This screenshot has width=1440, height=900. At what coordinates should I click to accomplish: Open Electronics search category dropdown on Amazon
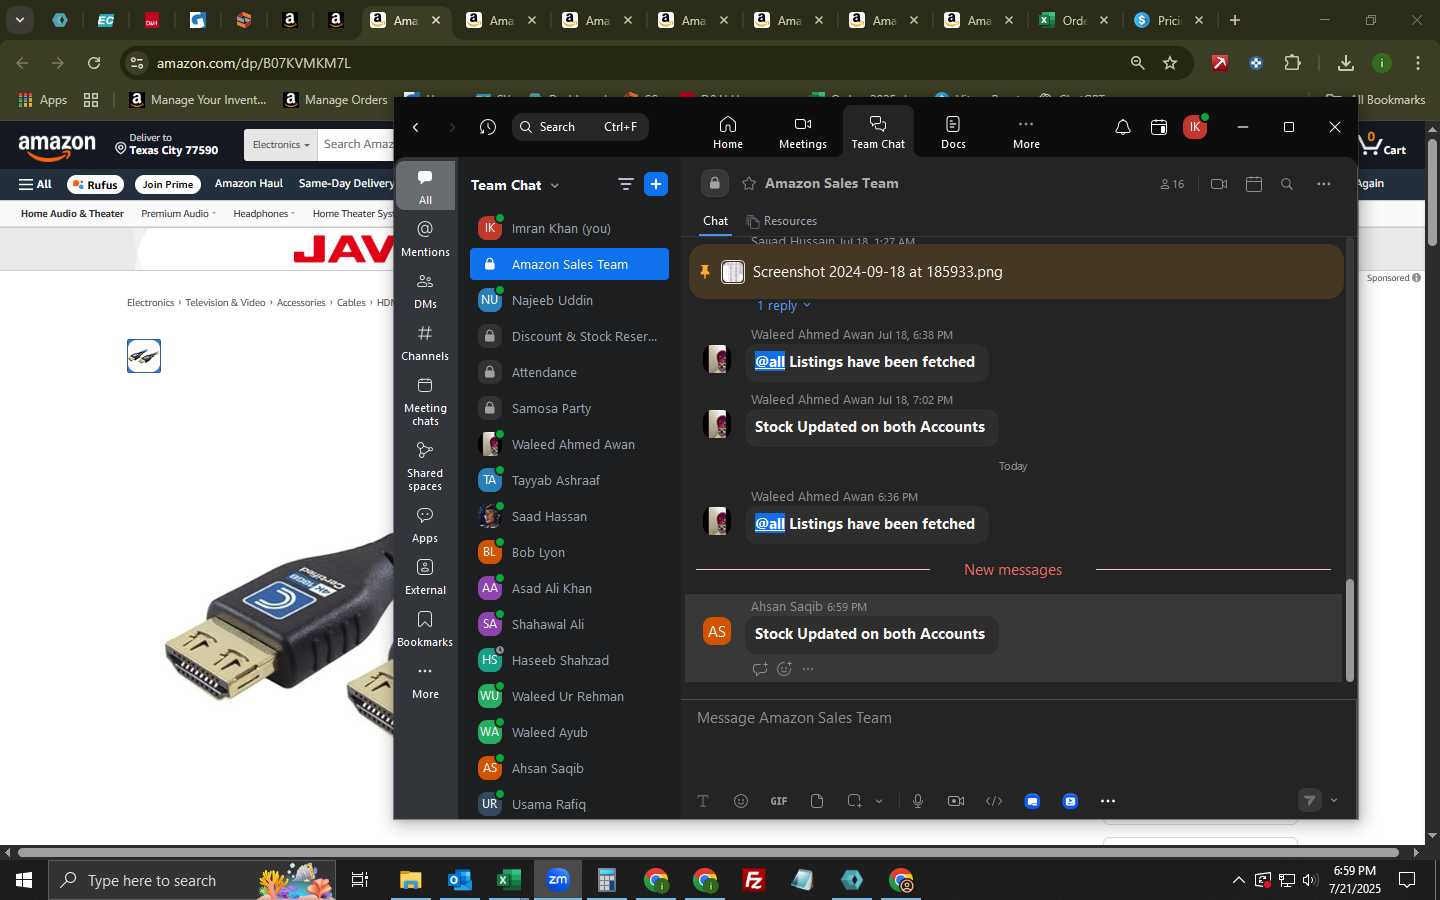(x=281, y=145)
